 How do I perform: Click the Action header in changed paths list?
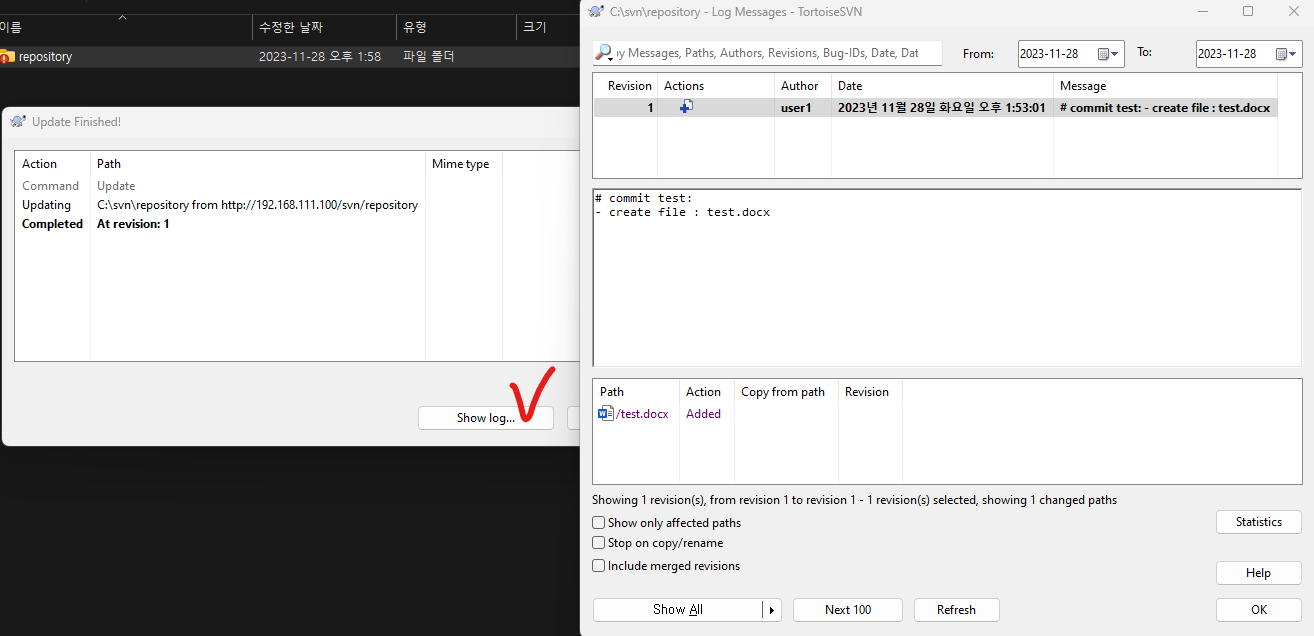point(707,392)
